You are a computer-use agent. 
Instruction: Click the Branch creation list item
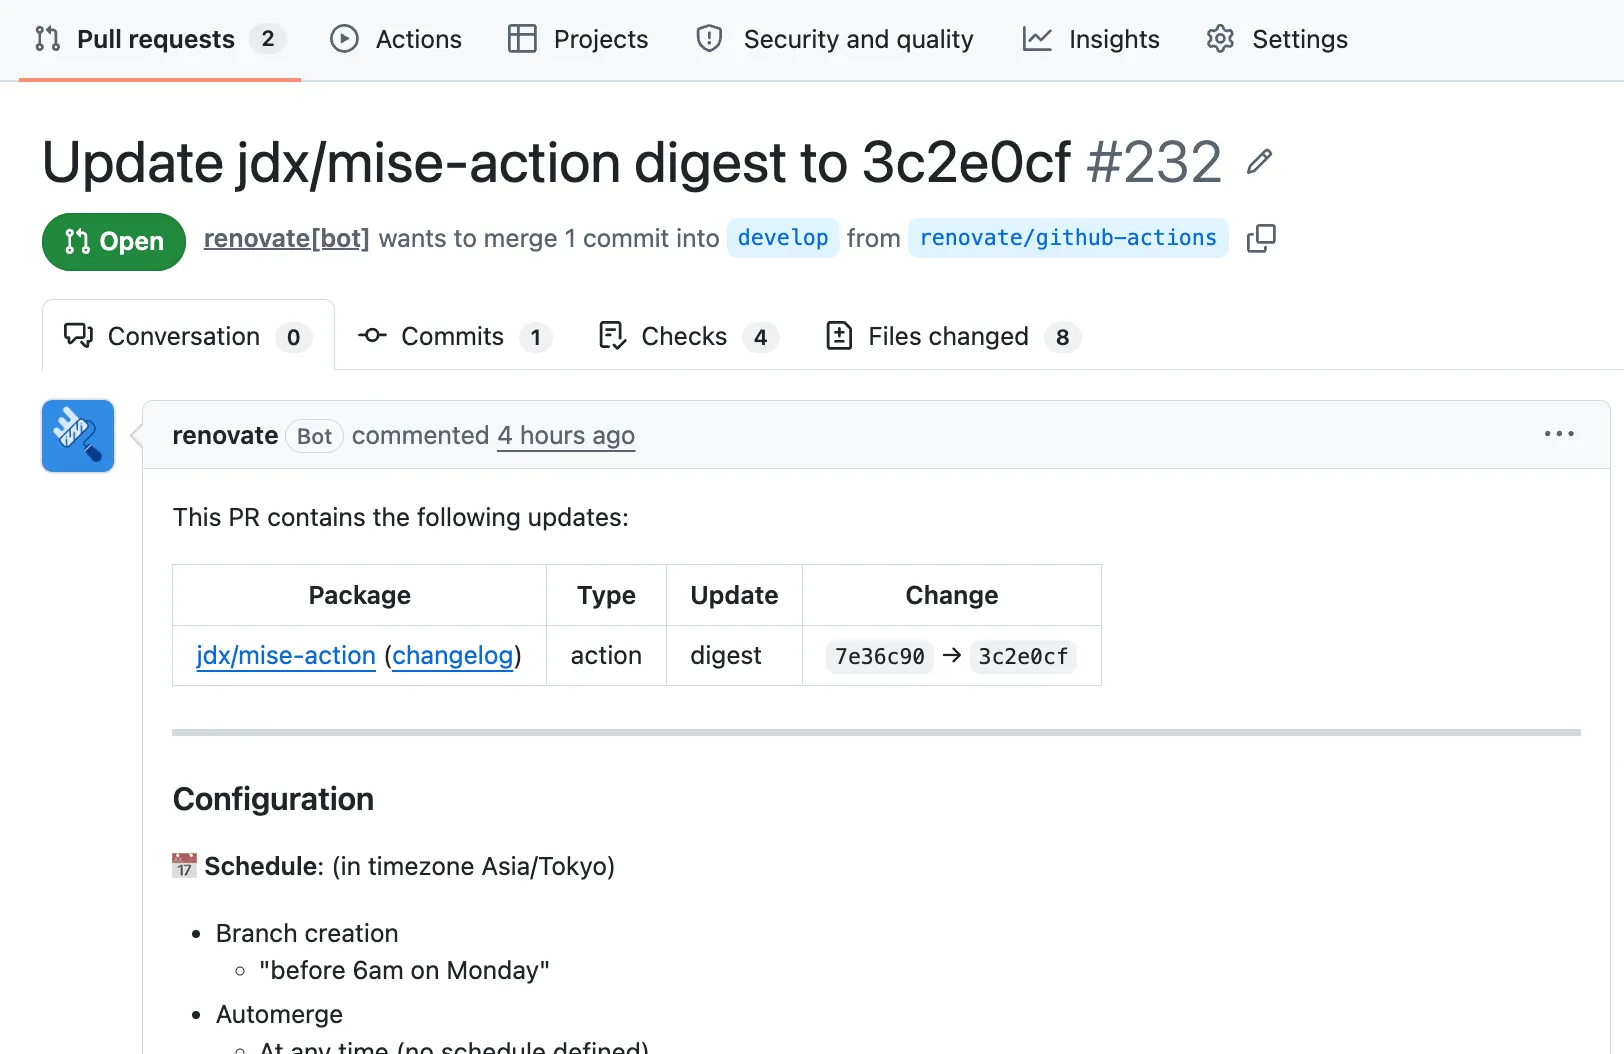pyautogui.click(x=307, y=933)
